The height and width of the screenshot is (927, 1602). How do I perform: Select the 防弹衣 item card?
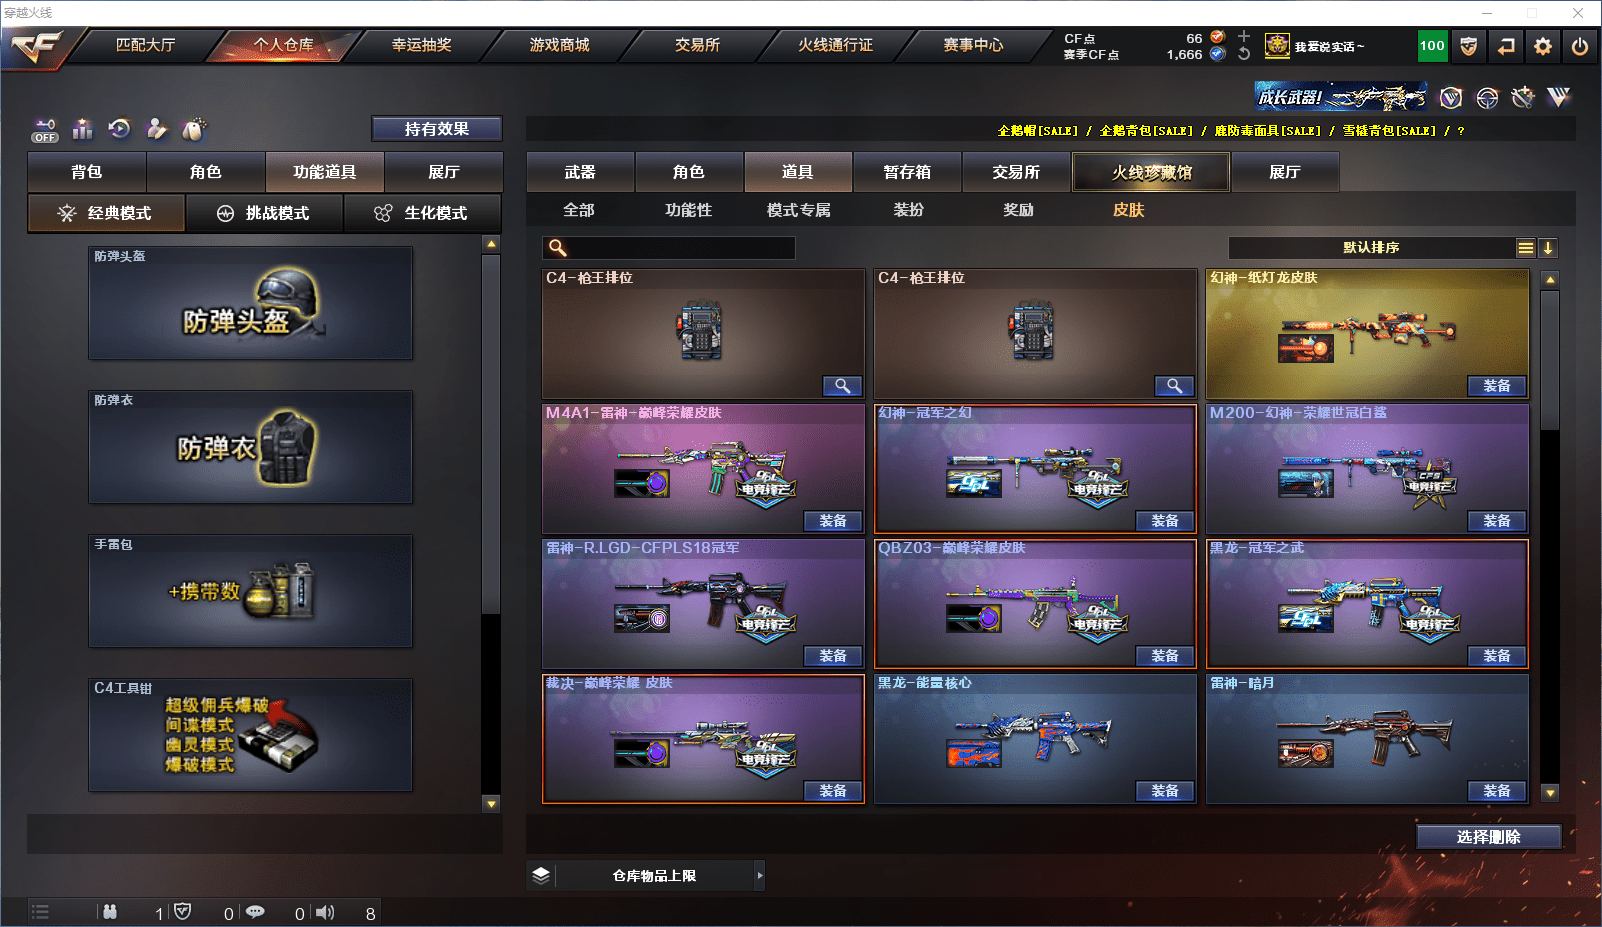tap(250, 447)
